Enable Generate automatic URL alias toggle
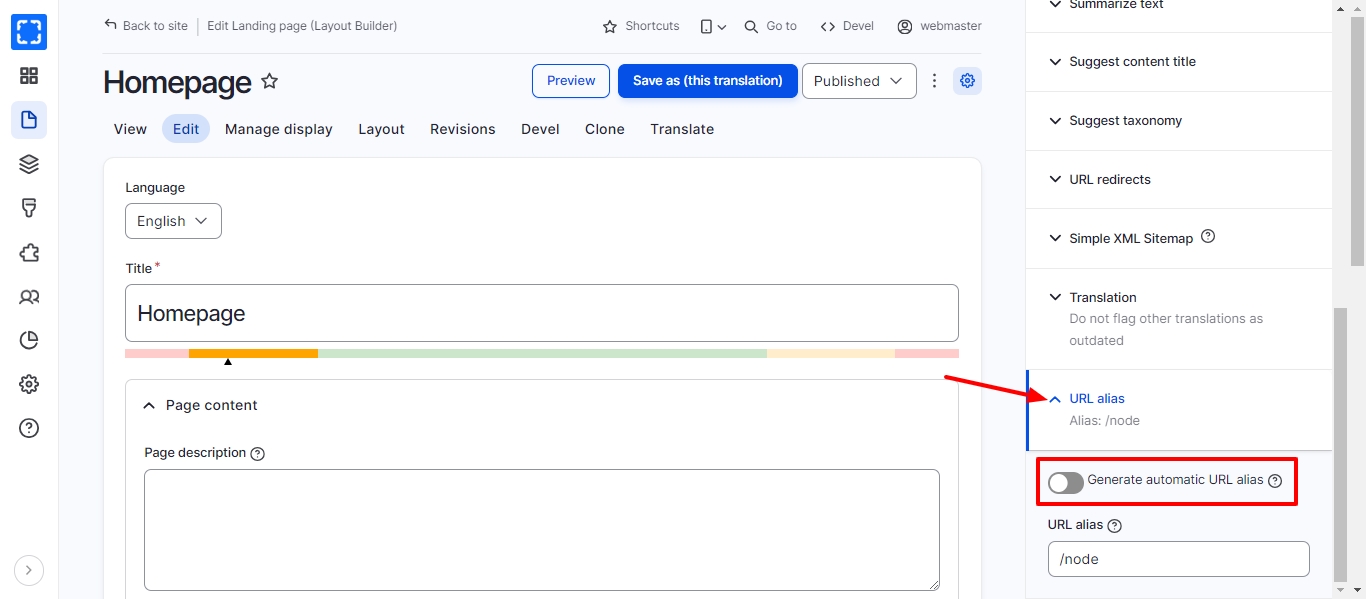The height and width of the screenshot is (599, 1366). (x=1066, y=483)
